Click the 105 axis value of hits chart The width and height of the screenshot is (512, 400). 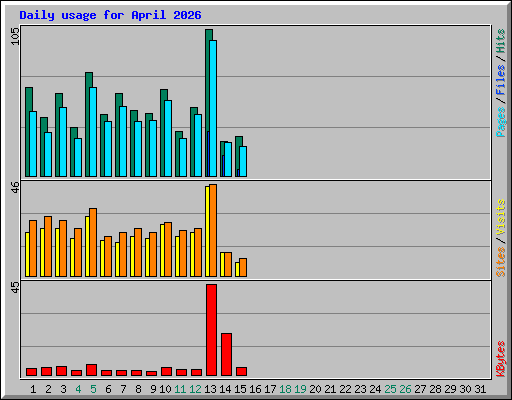(x=15, y=36)
